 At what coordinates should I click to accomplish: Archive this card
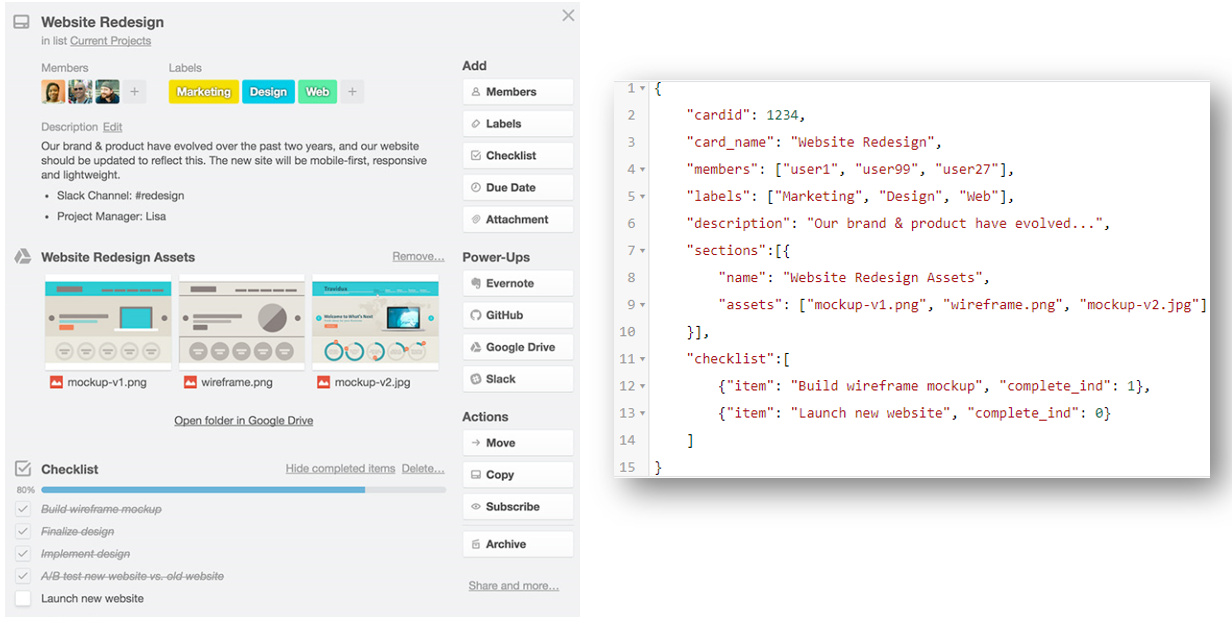coord(517,544)
